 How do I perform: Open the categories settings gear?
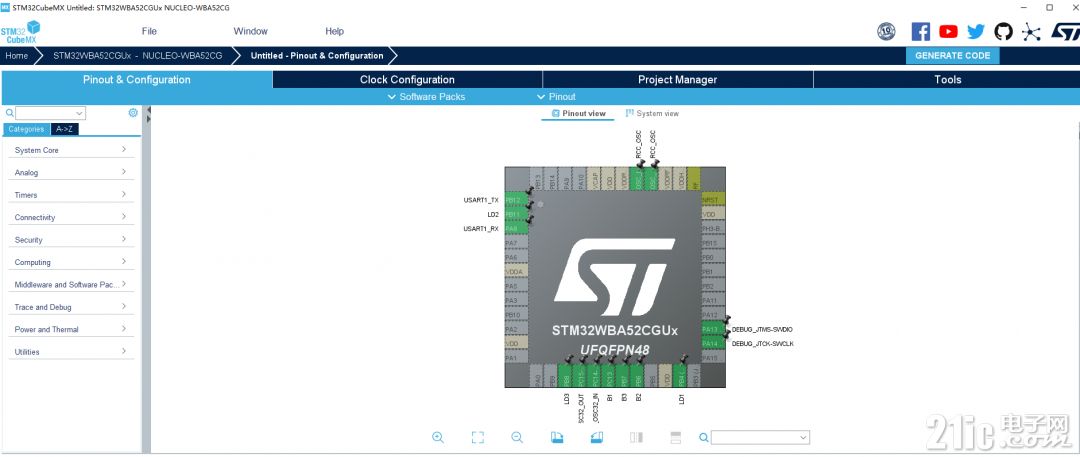tap(133, 113)
